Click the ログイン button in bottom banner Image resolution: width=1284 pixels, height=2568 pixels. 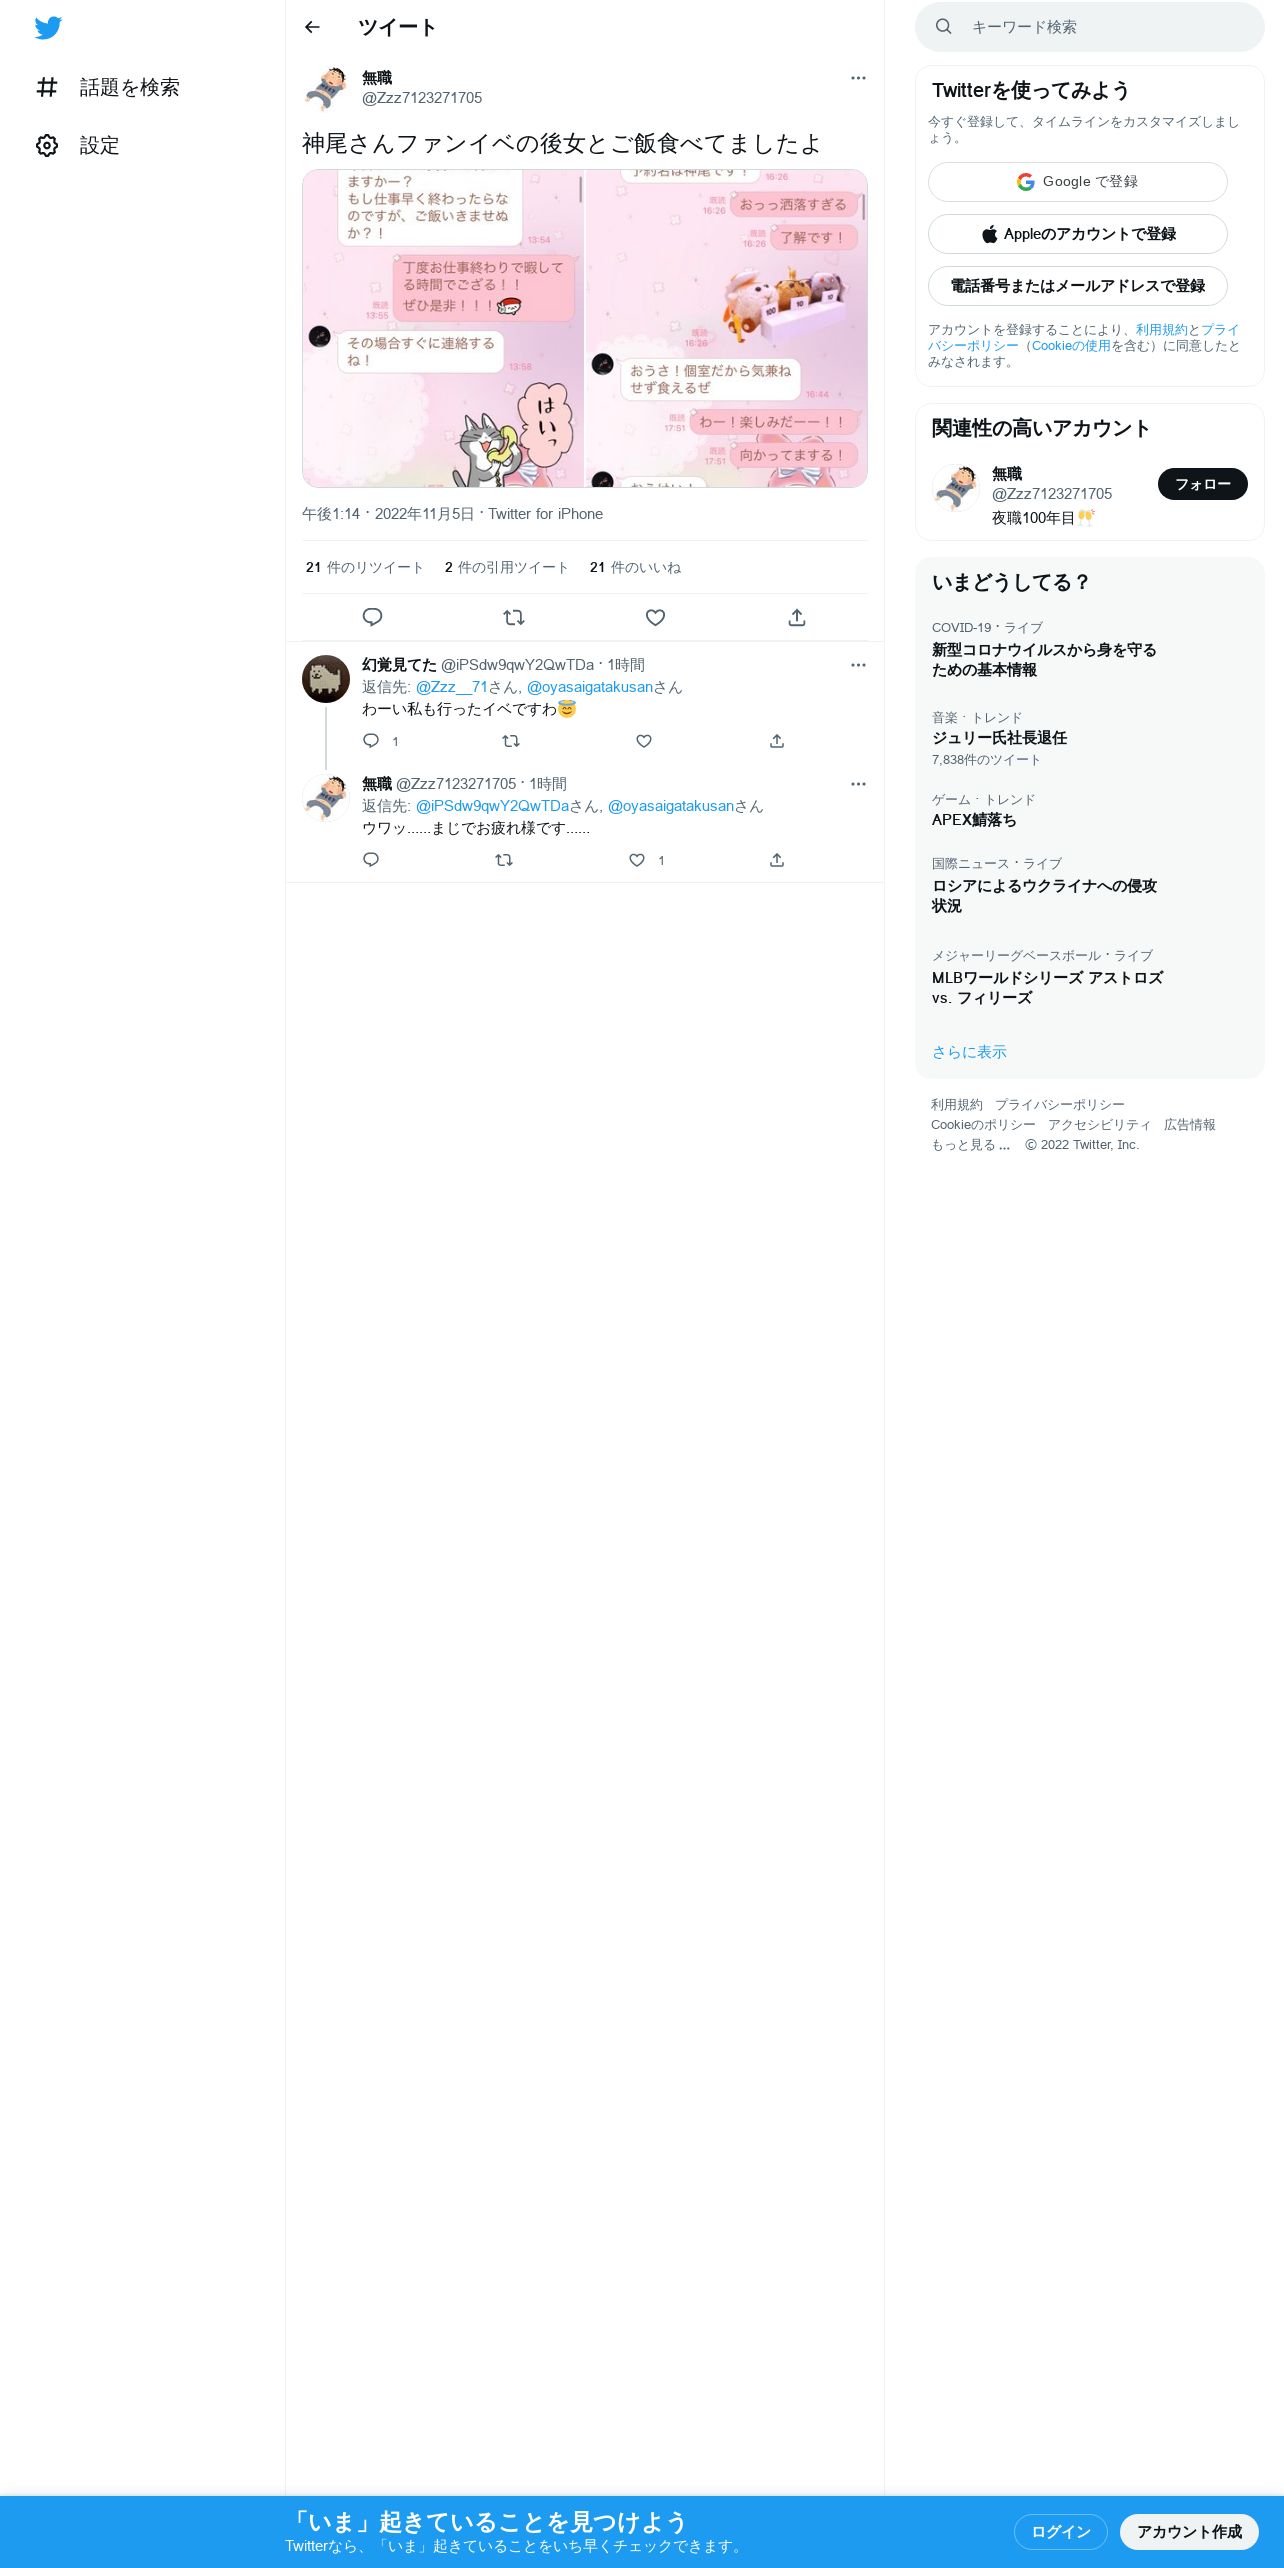click(x=1060, y=2531)
